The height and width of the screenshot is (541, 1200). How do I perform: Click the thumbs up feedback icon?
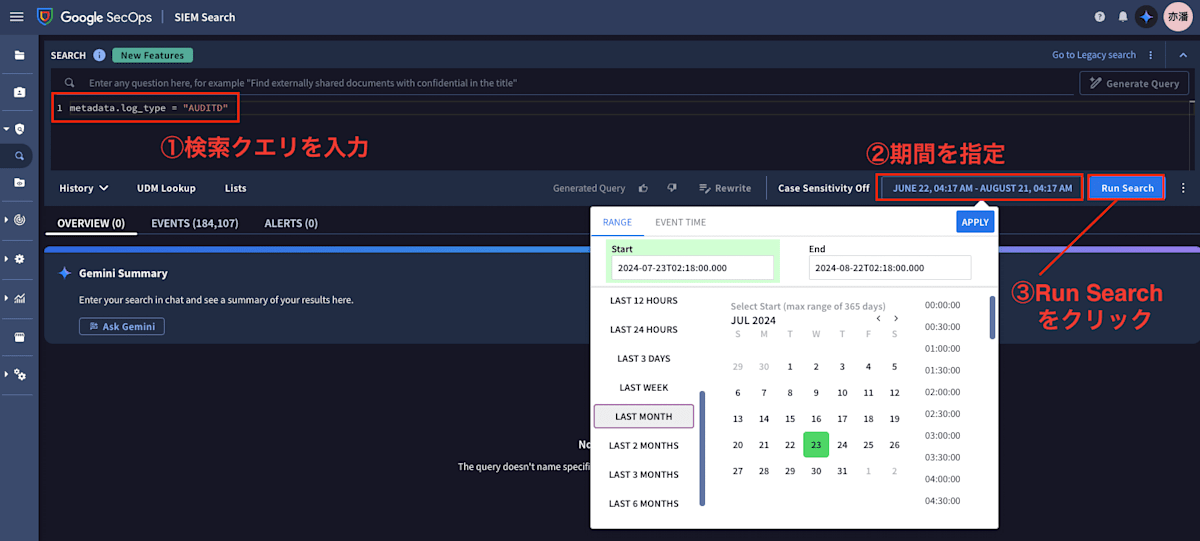(x=643, y=188)
